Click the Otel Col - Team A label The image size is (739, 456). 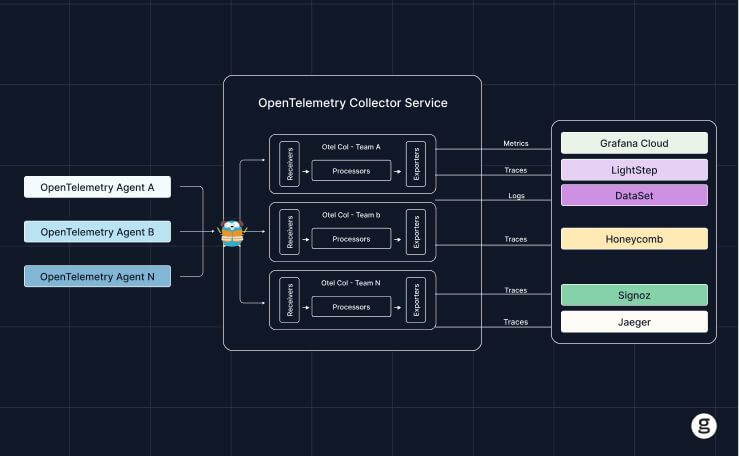tap(351, 147)
